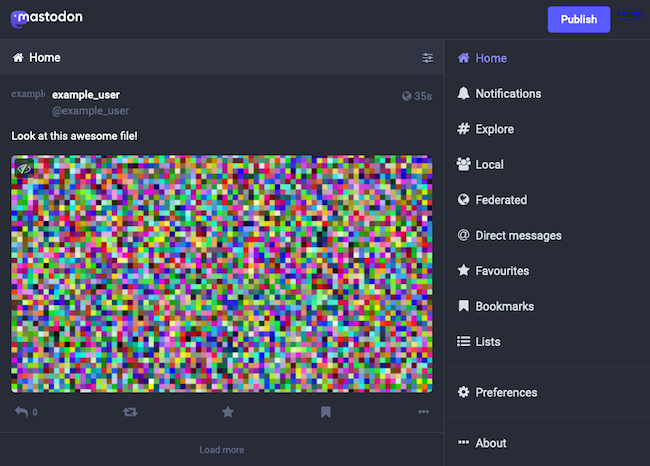Open Notifications in the sidebar

(508, 94)
